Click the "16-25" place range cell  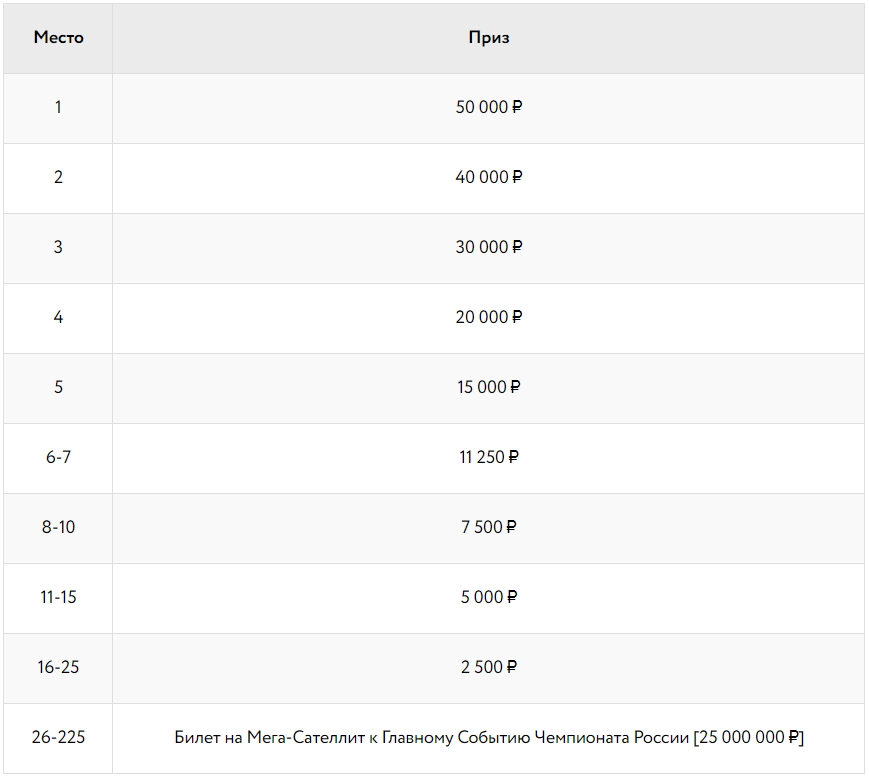click(x=58, y=667)
